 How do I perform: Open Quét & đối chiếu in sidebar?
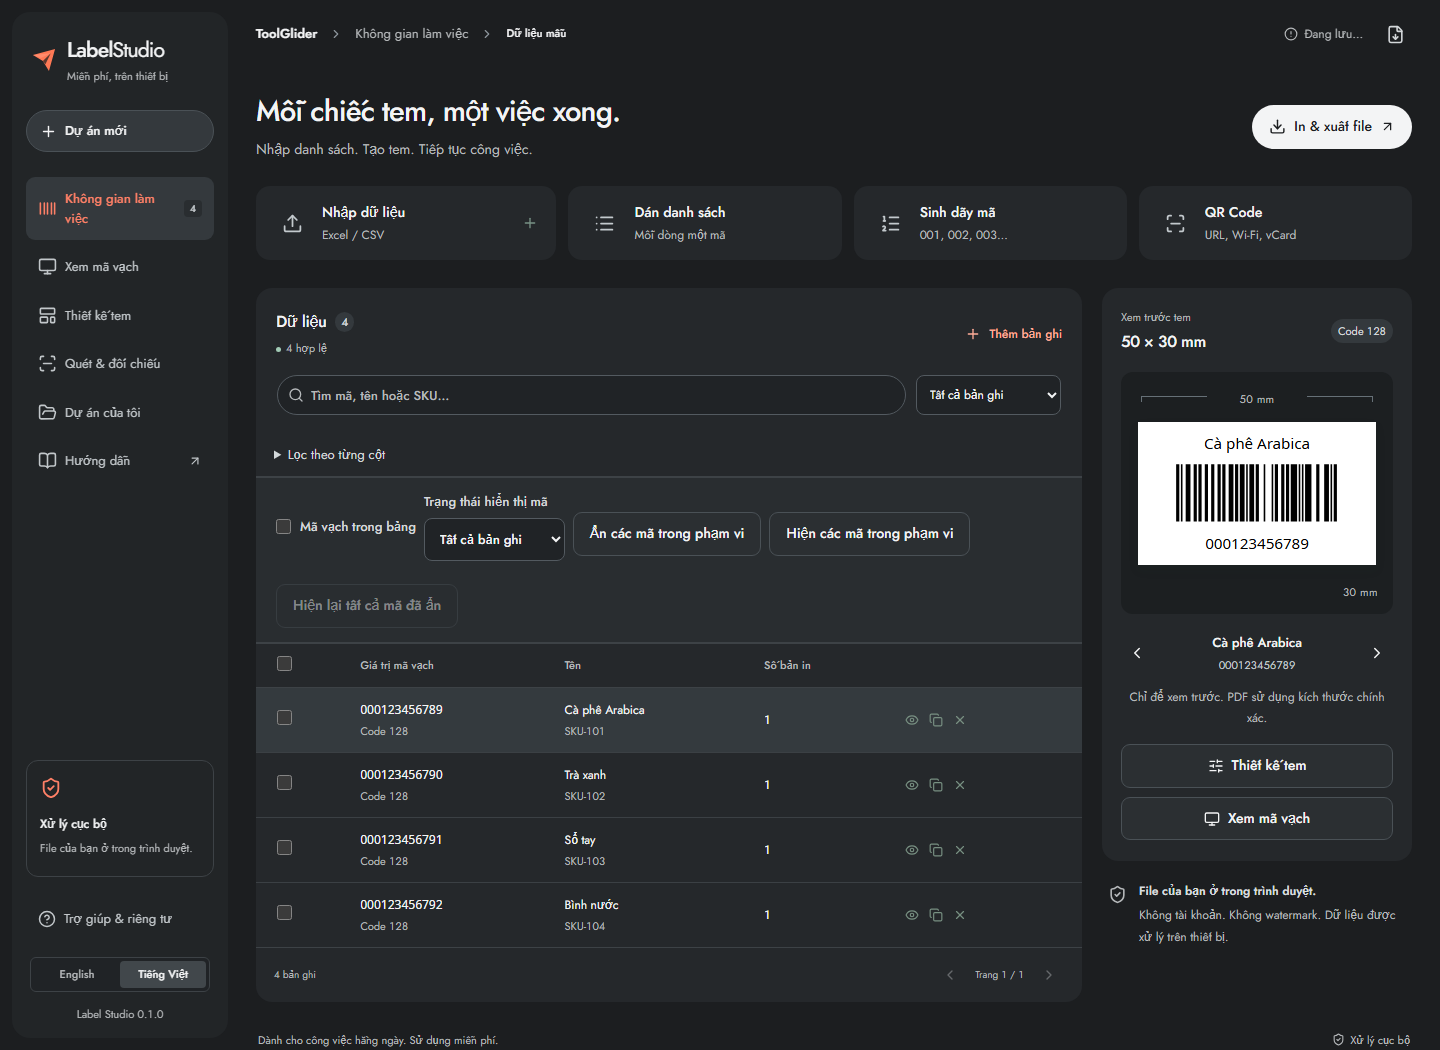[x=120, y=364]
